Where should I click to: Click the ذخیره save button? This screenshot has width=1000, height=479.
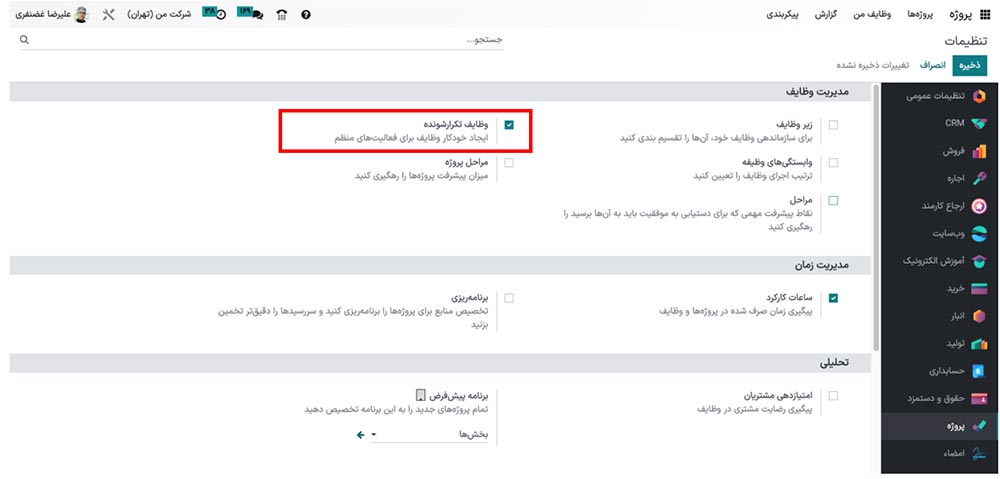(970, 65)
